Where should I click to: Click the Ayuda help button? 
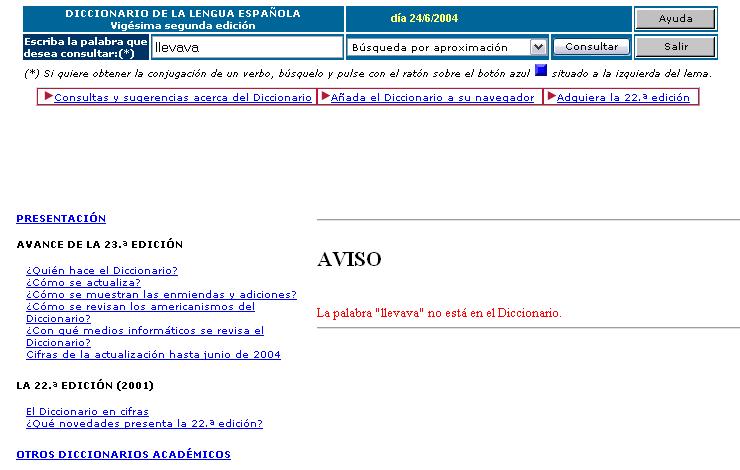click(675, 19)
